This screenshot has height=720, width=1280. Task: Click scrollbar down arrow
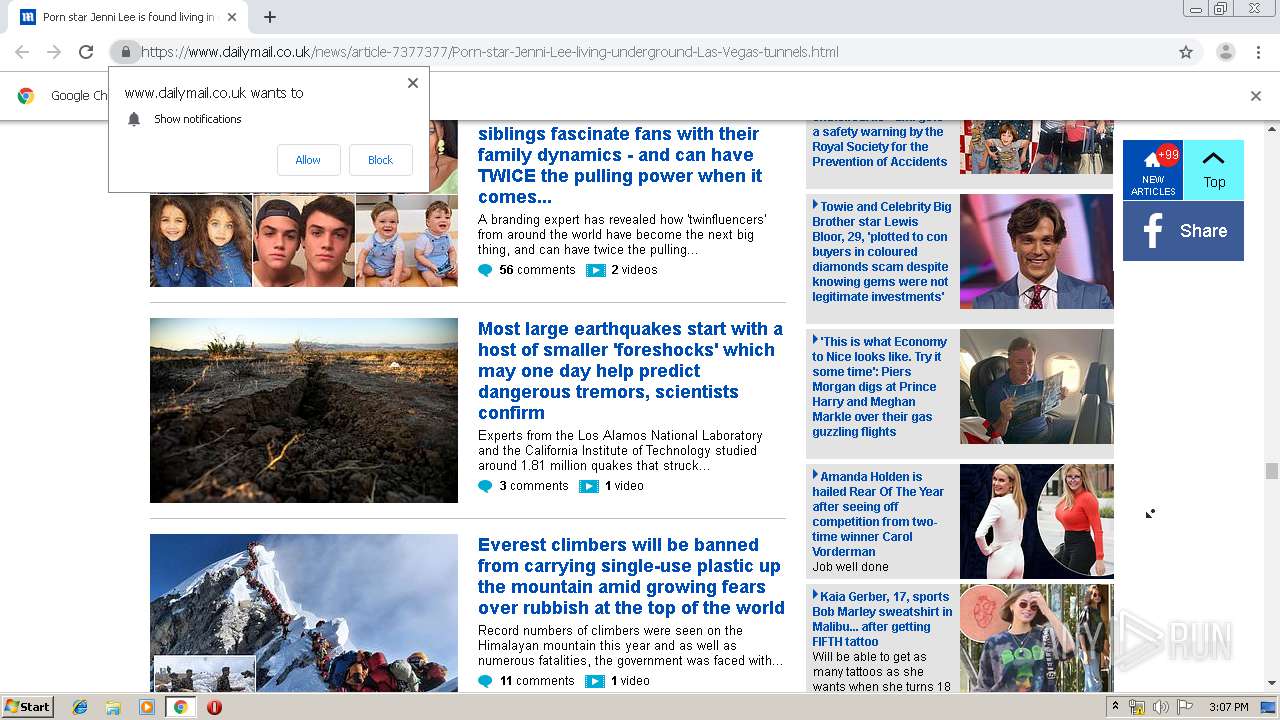tap(1271, 684)
